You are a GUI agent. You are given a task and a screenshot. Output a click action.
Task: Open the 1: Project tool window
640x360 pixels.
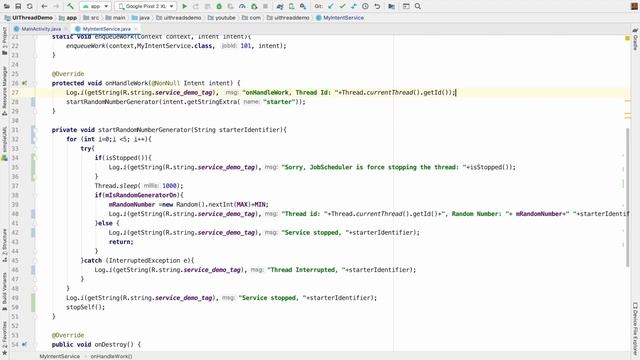click(x=4, y=41)
